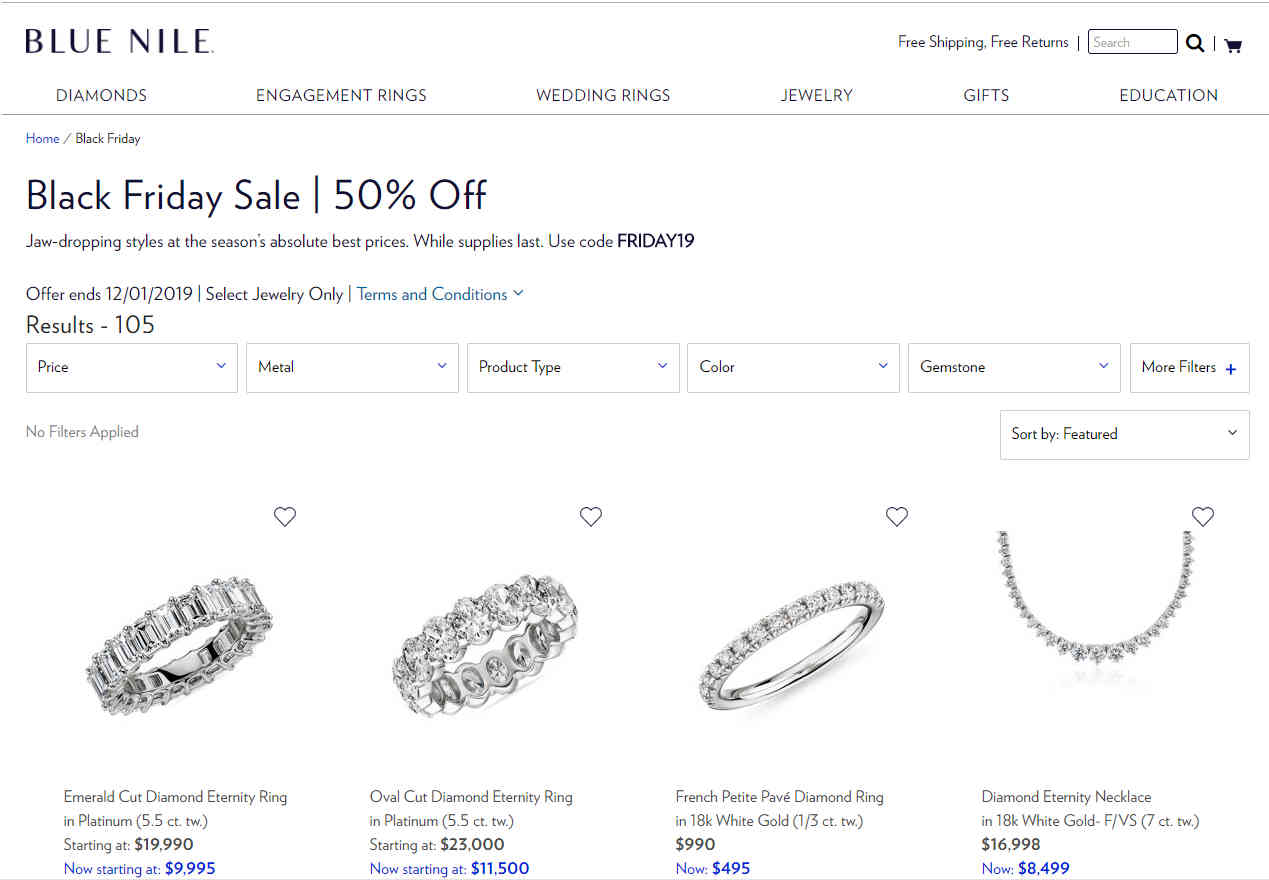Open the Engagement Rings menu

[341, 96]
